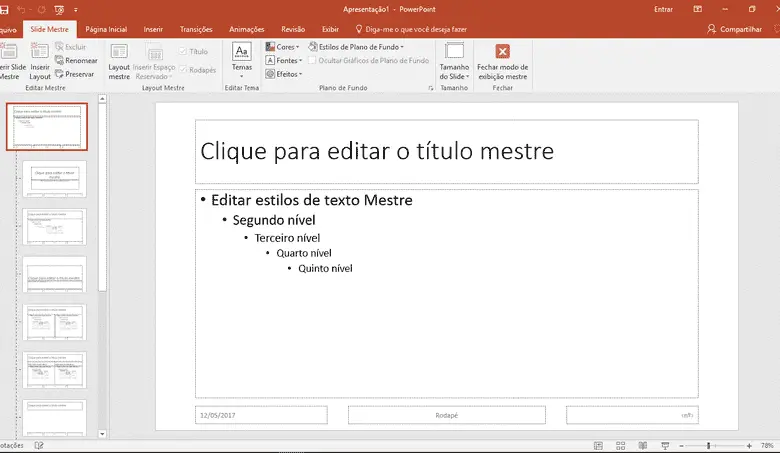Click thumbnail pane scroll down arrow
Viewport: 780px width, 453px height.
[102, 434]
